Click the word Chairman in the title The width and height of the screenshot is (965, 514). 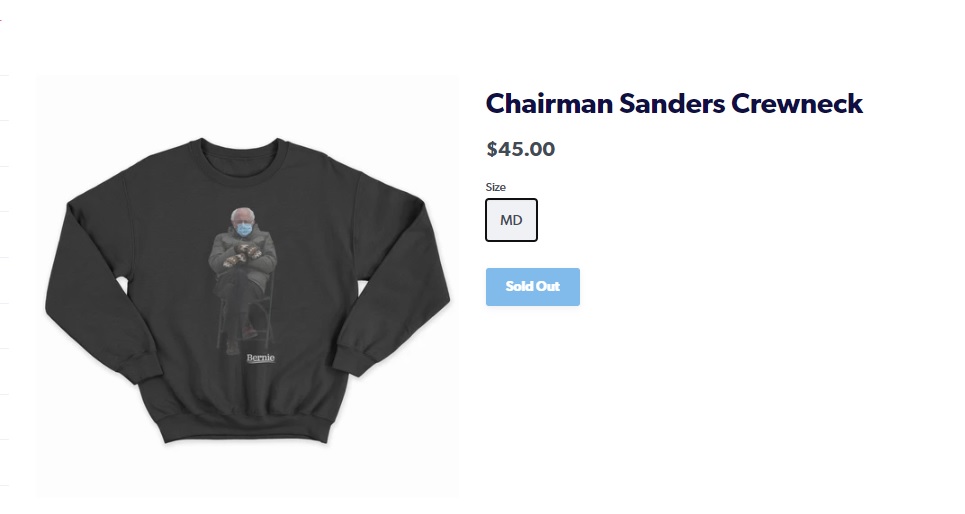coord(550,103)
